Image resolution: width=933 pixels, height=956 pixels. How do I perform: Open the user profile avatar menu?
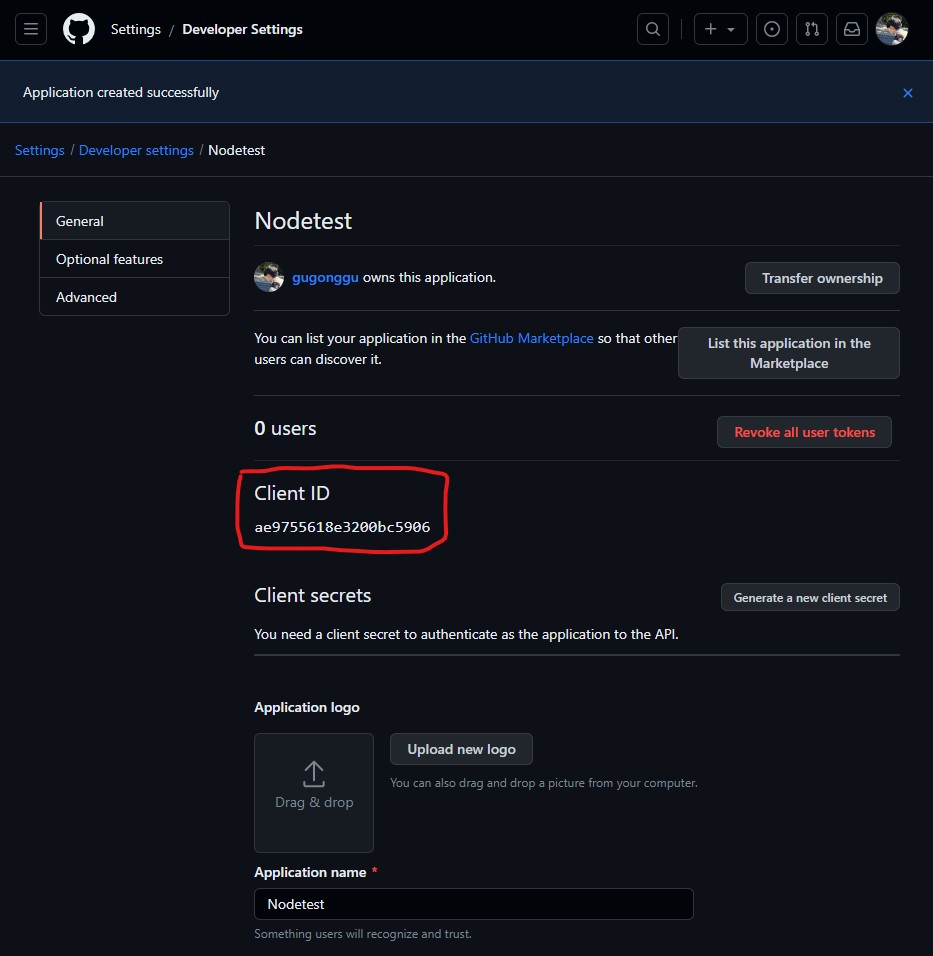(x=892, y=29)
